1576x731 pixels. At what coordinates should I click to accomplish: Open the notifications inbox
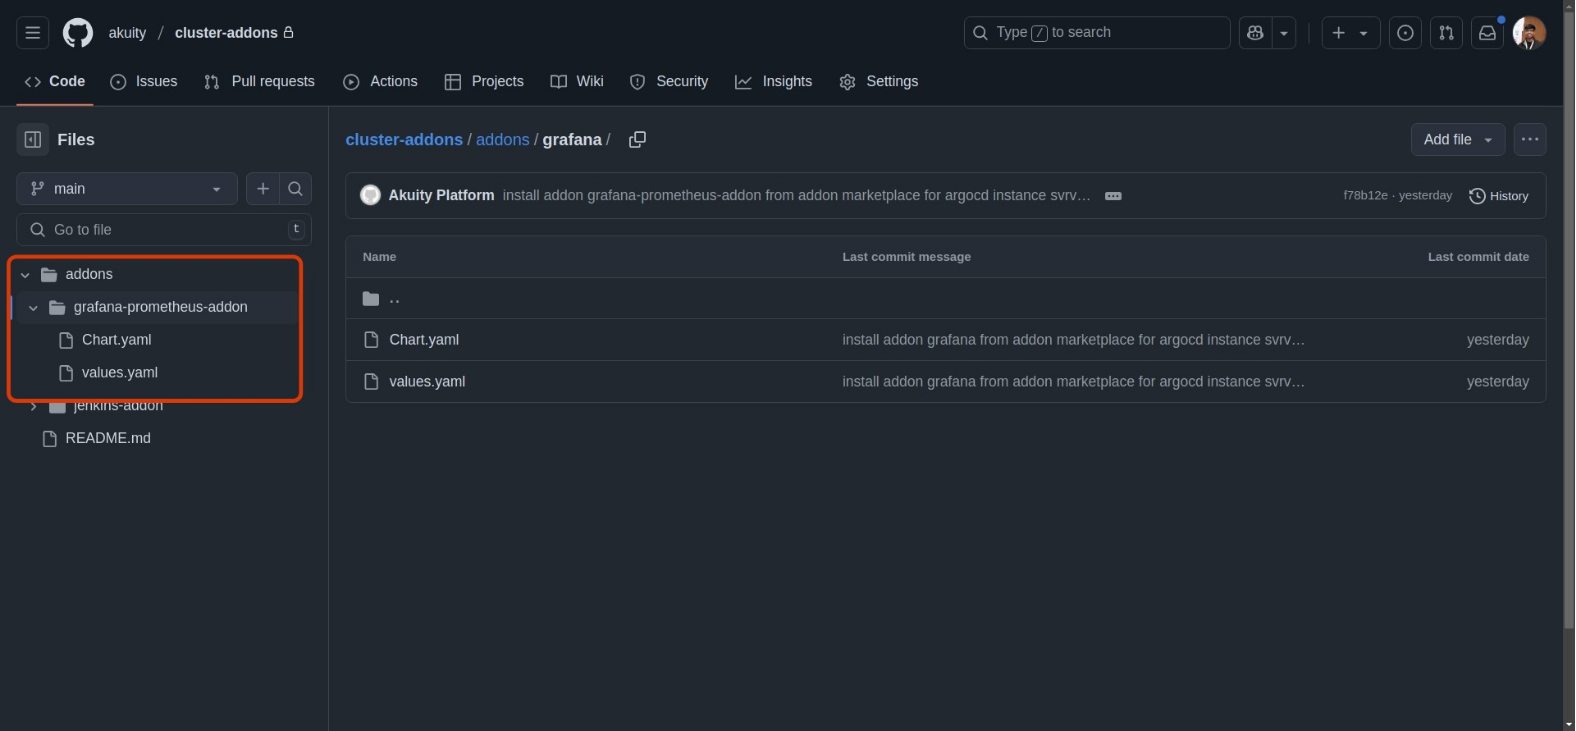1487,33
